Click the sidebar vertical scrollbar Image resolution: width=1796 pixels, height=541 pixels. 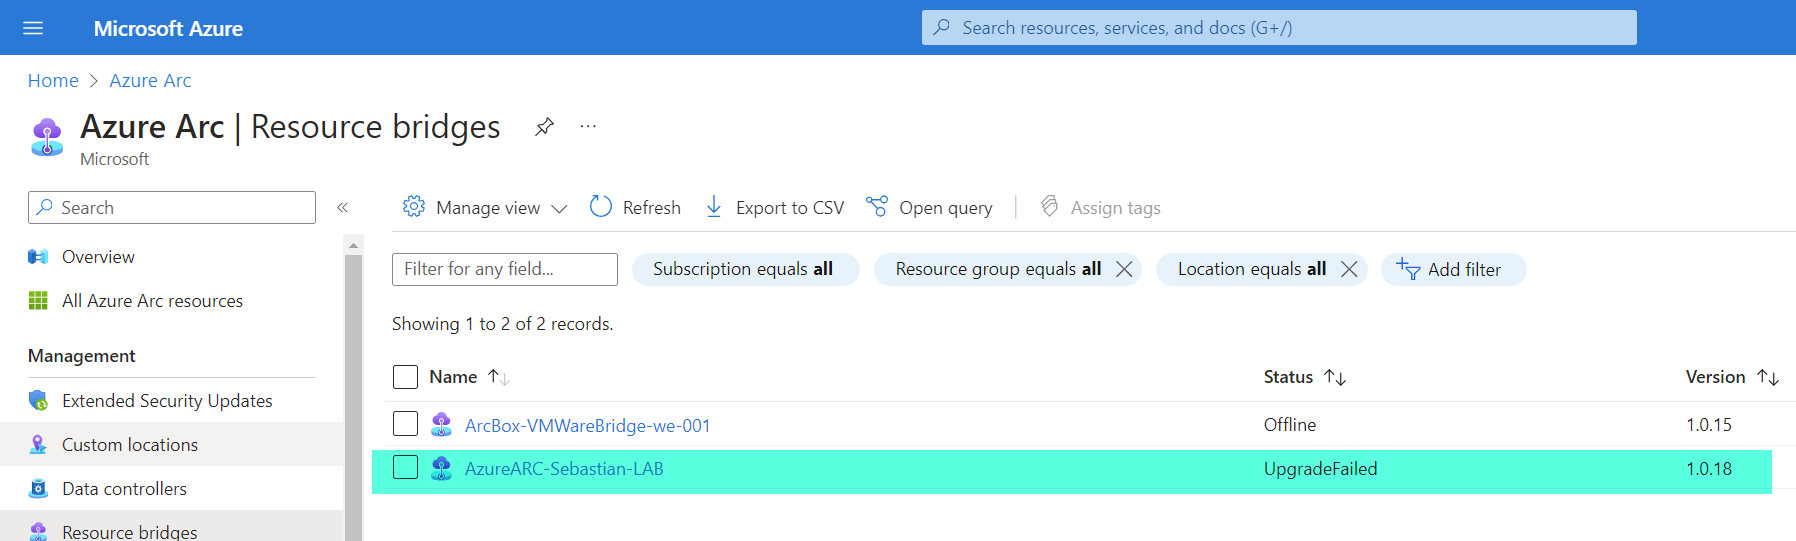coord(353,400)
